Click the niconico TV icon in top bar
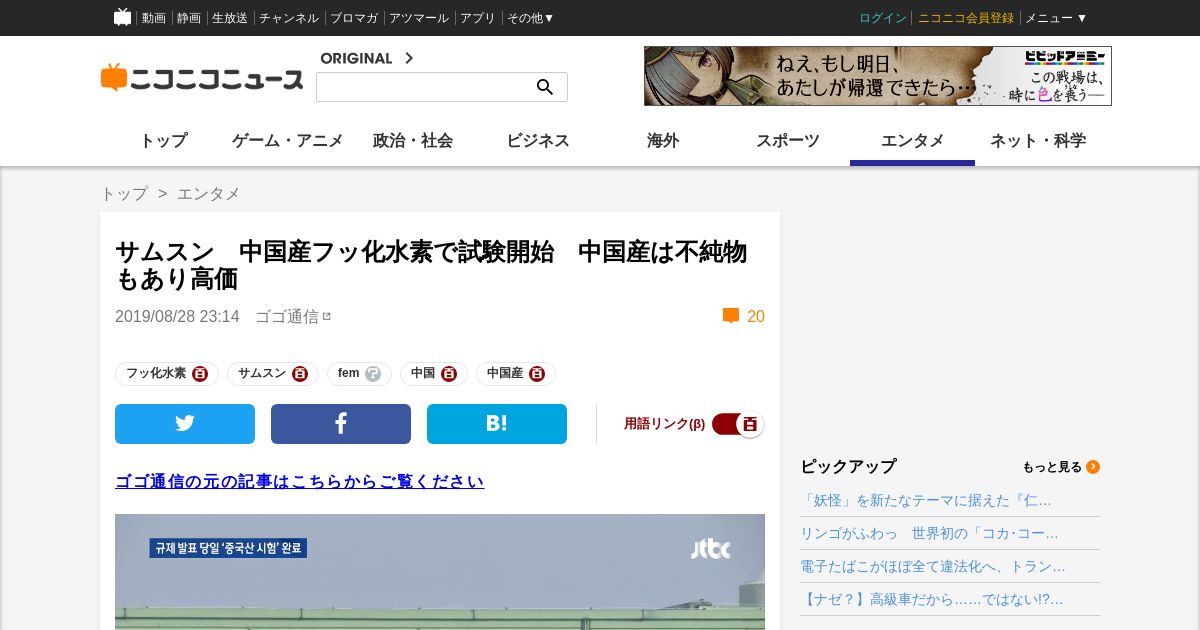This screenshot has height=630, width=1200. 122,17
